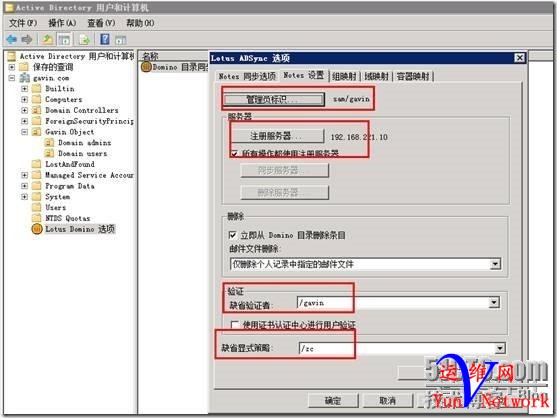Image resolution: width=557 pixels, height=418 pixels.
Task: Click the 注册服务器 button
Action: click(278, 136)
